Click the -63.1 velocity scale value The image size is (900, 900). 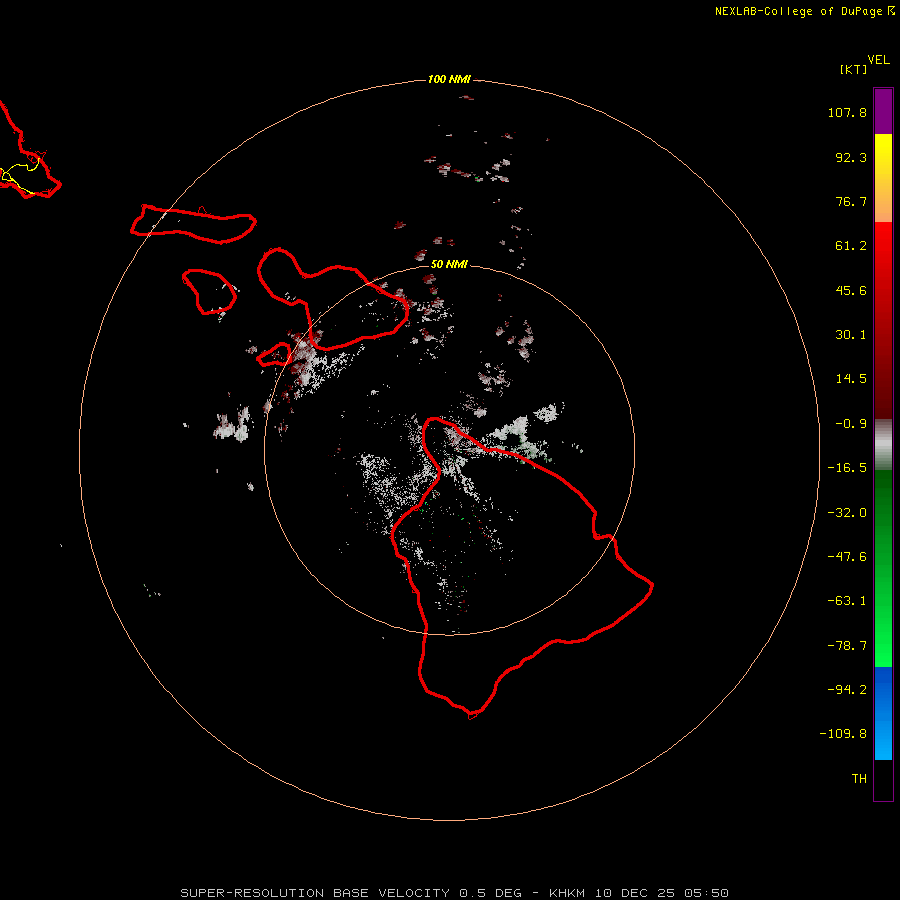coord(847,601)
